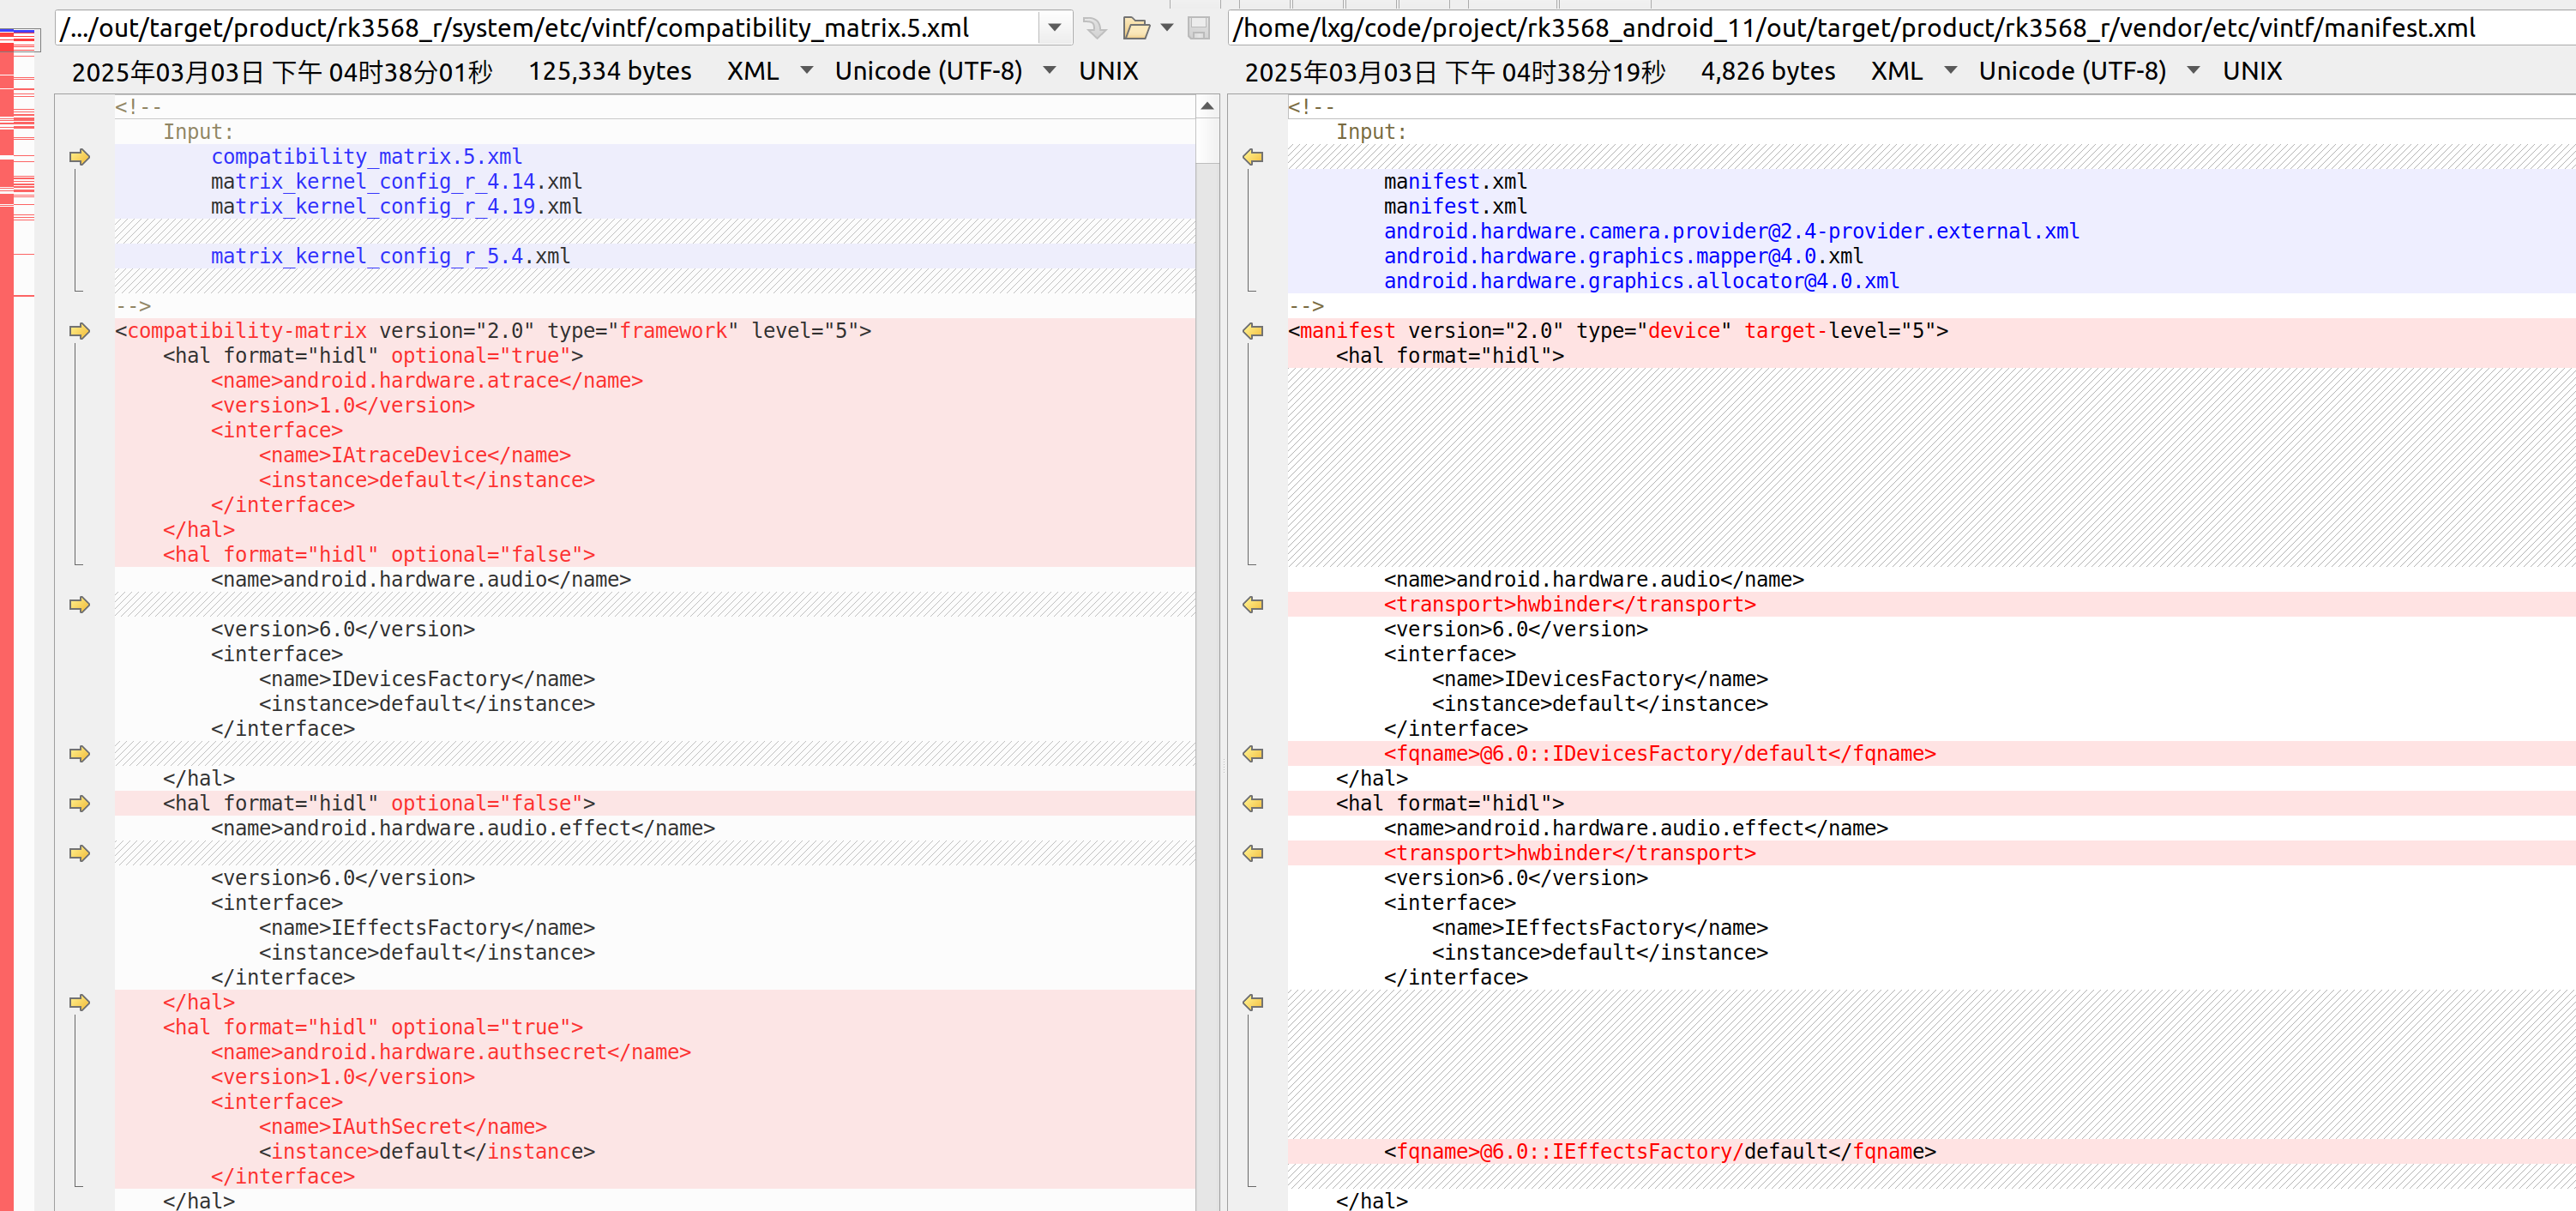Open the left path history dropdown
The width and height of the screenshot is (2576, 1211).
point(1054,28)
